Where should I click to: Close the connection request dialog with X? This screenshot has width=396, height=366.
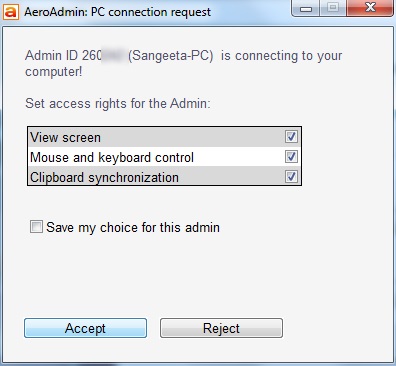pos(370,8)
